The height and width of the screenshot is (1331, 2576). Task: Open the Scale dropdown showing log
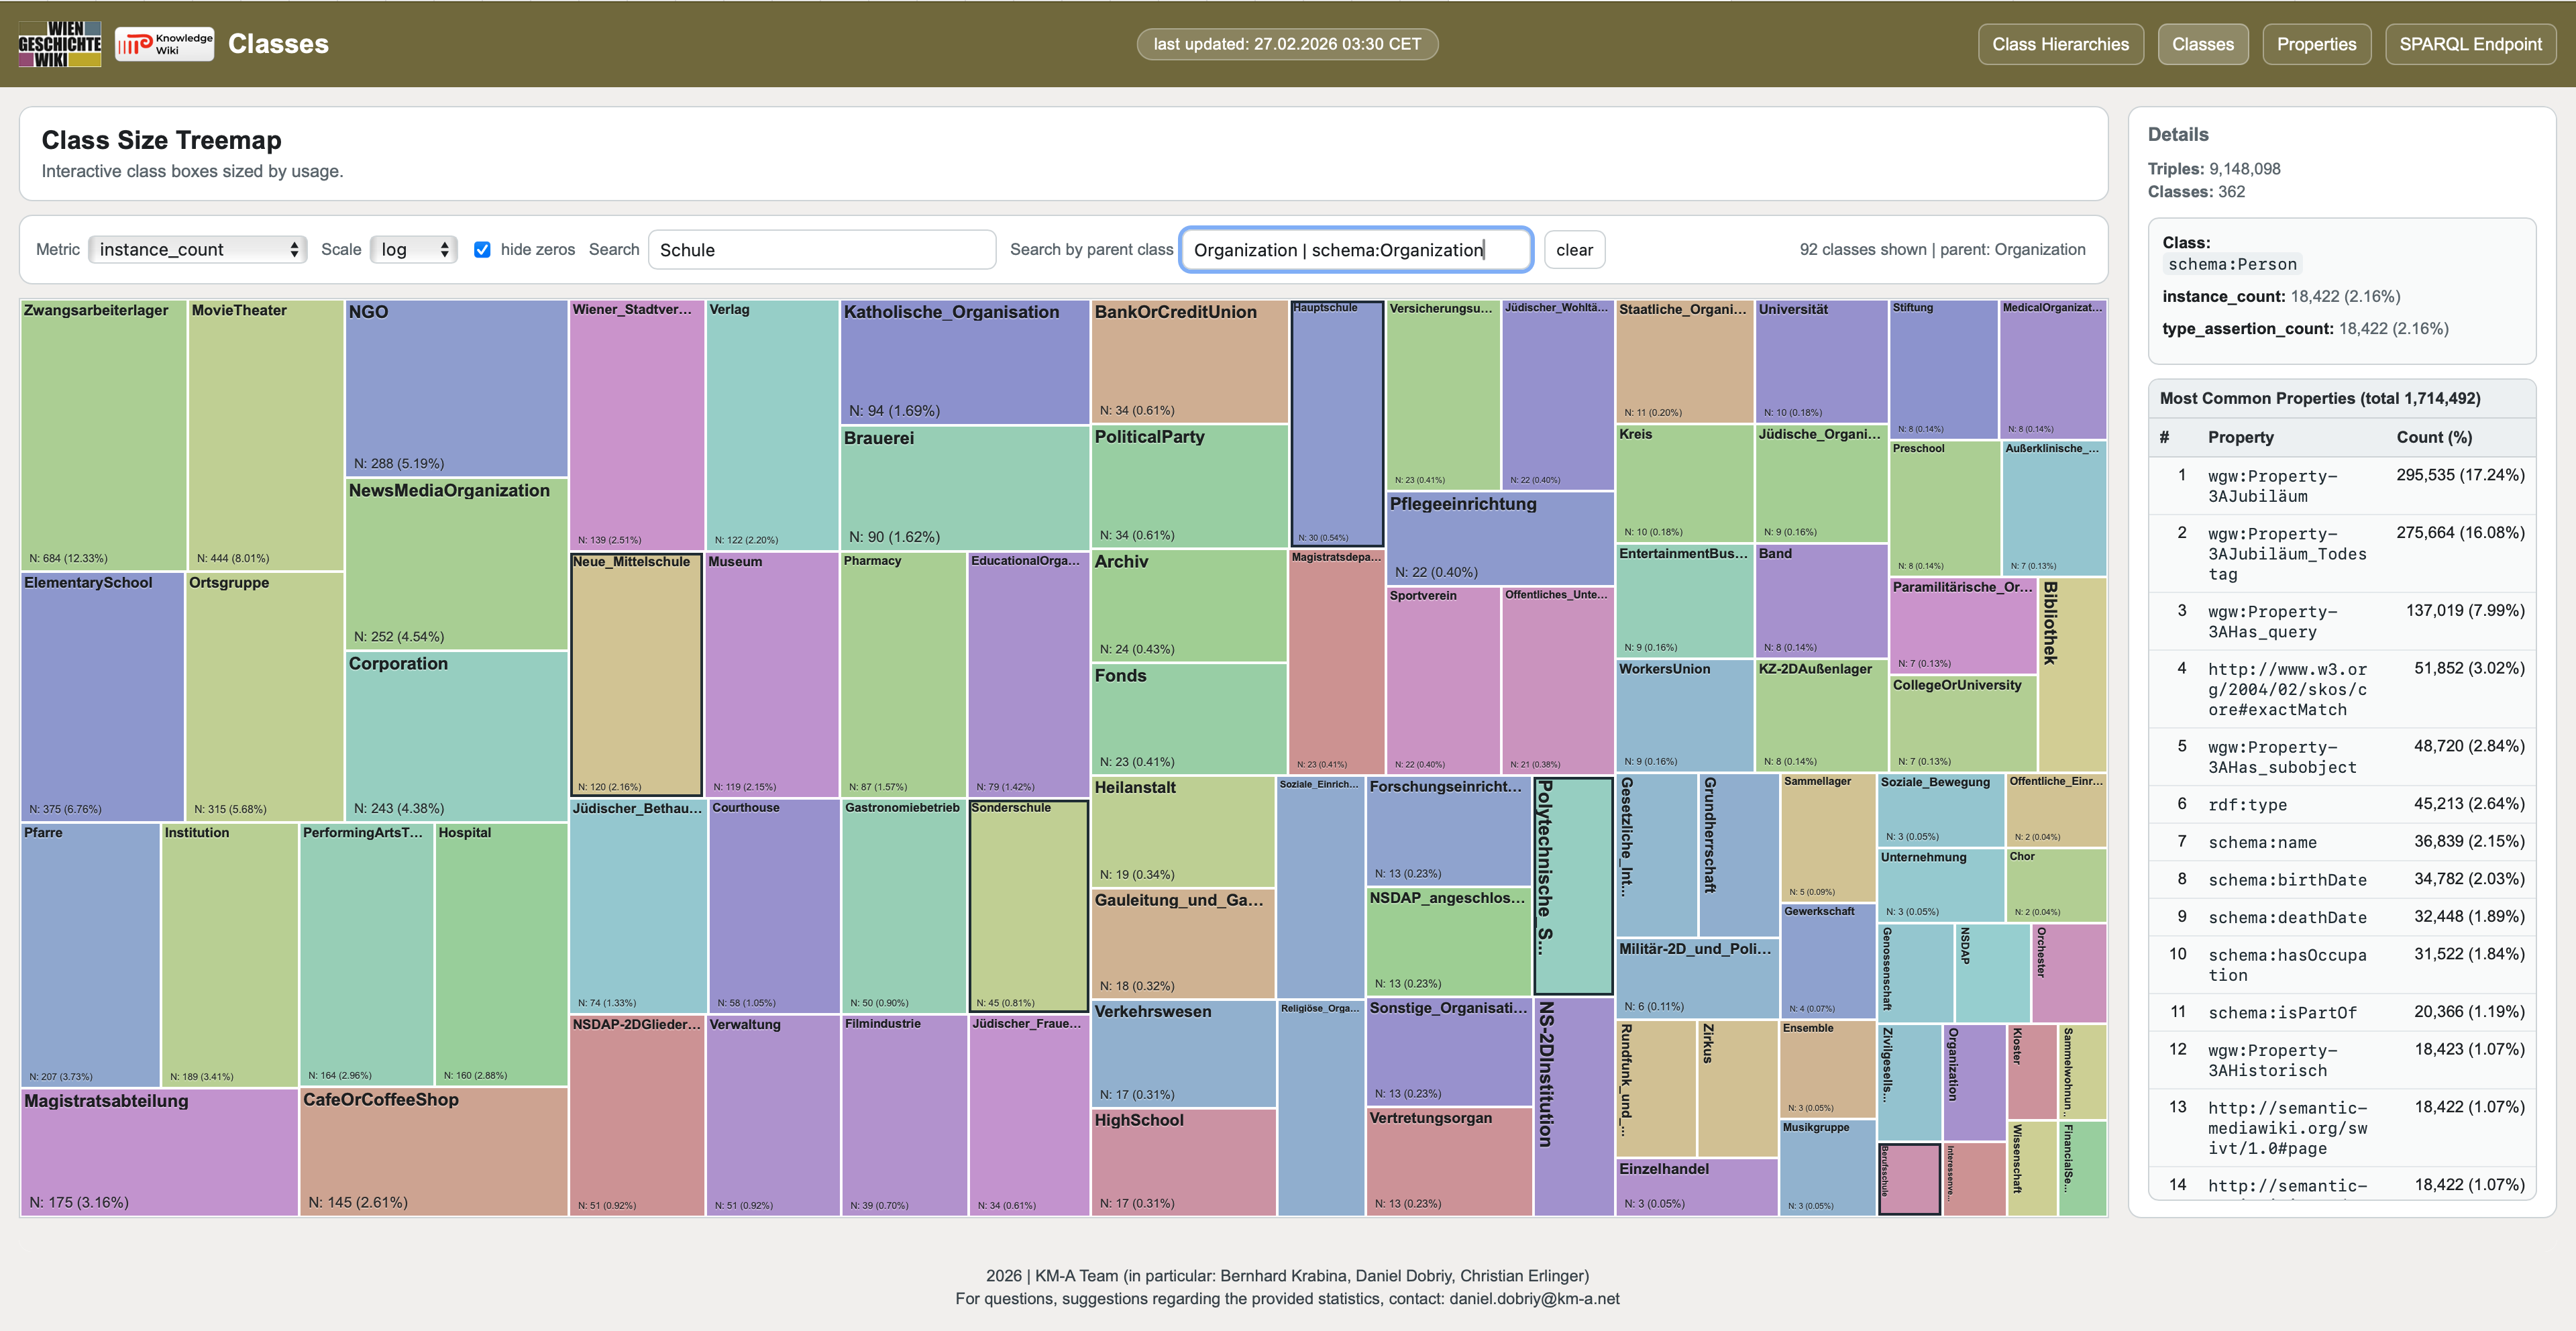point(413,249)
